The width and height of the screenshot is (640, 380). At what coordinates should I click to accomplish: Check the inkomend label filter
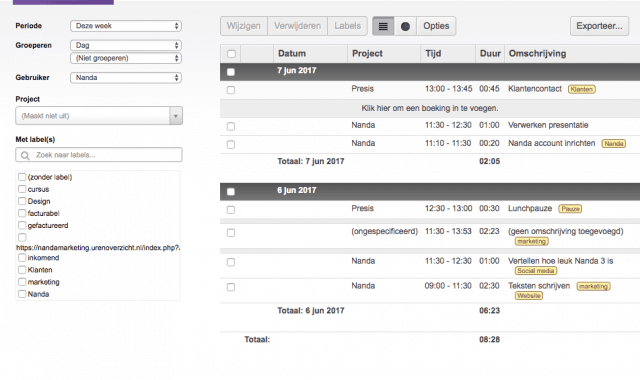click(22, 258)
